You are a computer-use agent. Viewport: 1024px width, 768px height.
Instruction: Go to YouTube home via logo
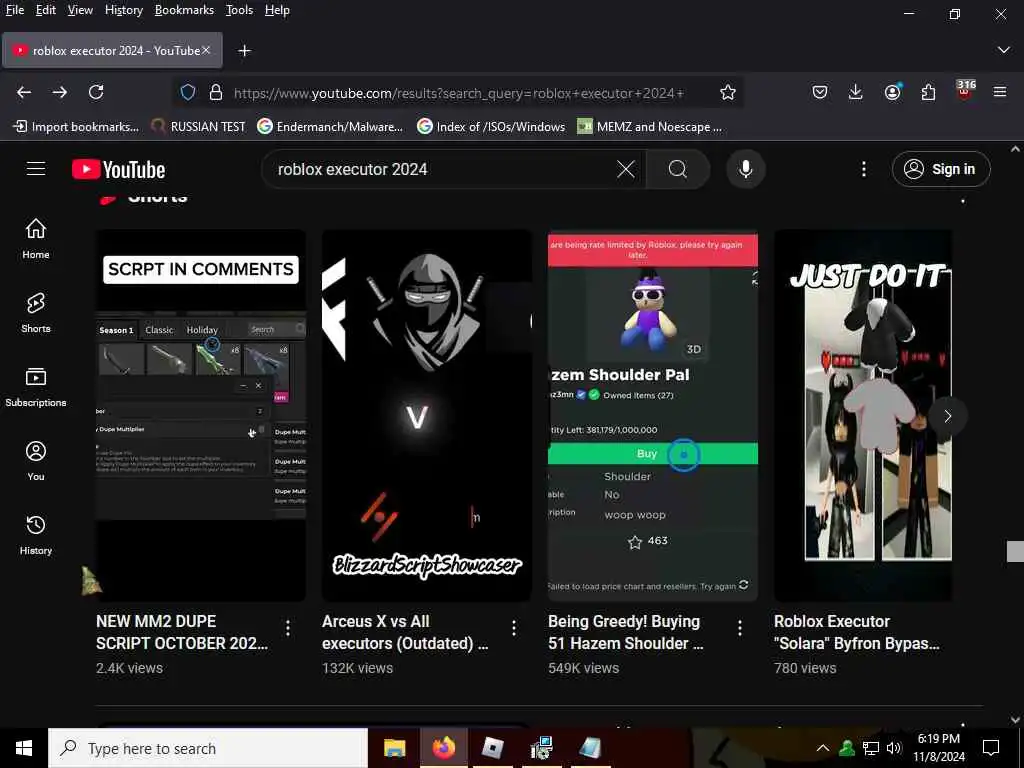[118, 169]
